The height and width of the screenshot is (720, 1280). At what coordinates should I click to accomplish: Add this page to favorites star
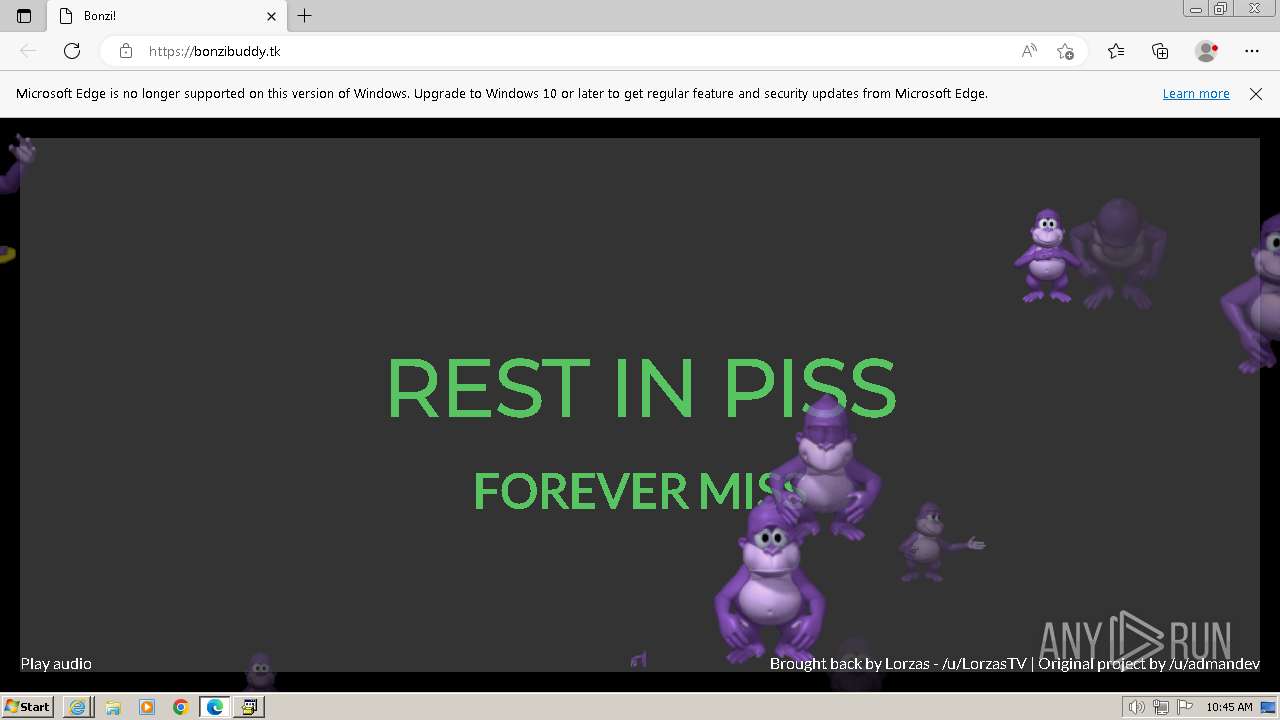pyautogui.click(x=1066, y=51)
